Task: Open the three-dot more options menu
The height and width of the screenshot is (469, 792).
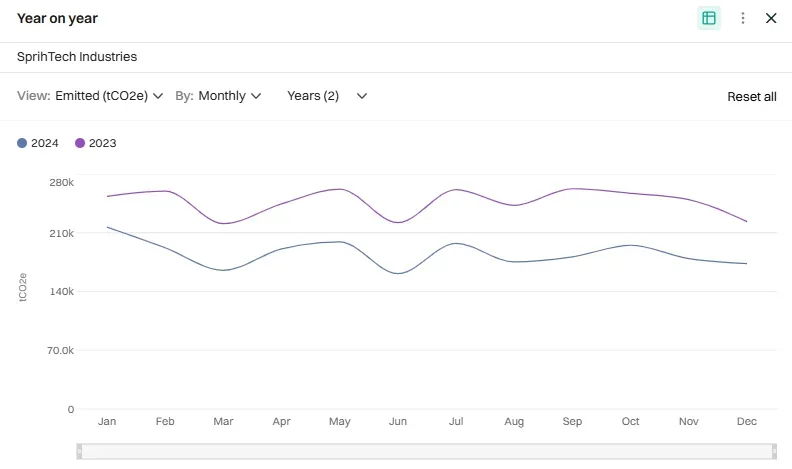Action: (x=743, y=18)
